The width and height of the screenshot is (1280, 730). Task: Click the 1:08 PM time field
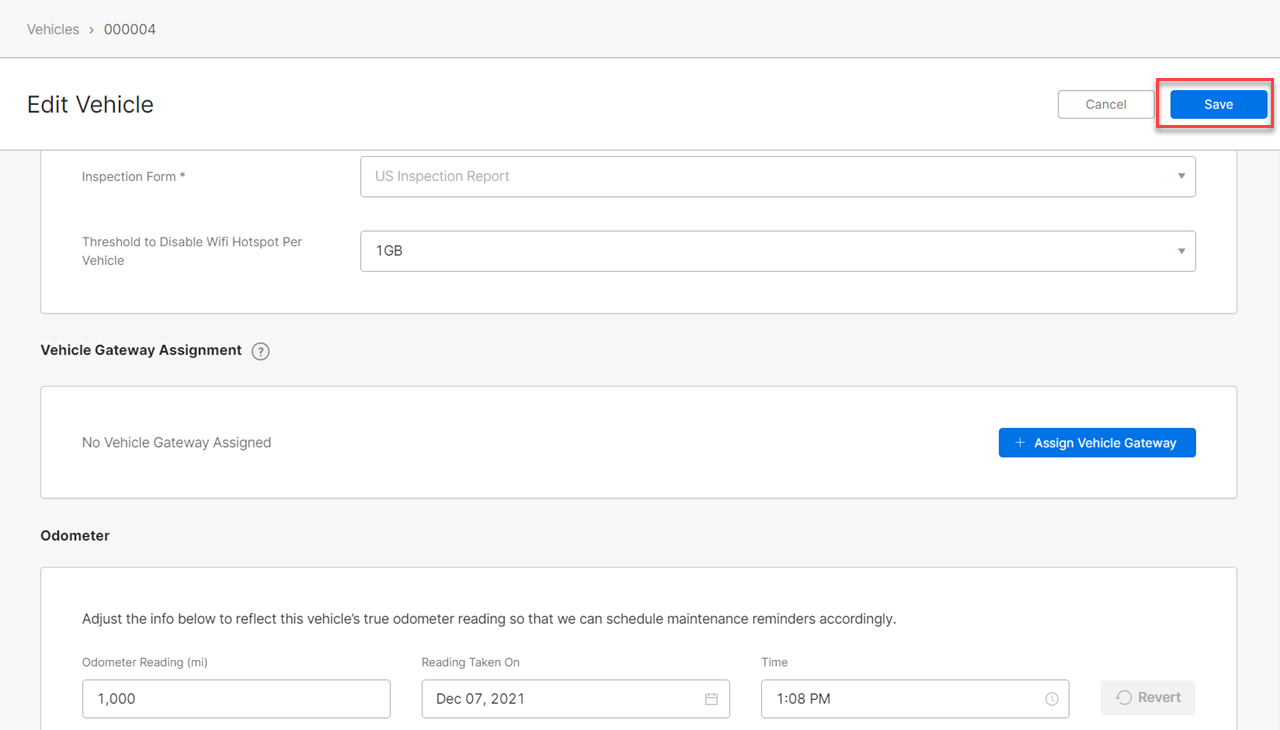[900, 699]
